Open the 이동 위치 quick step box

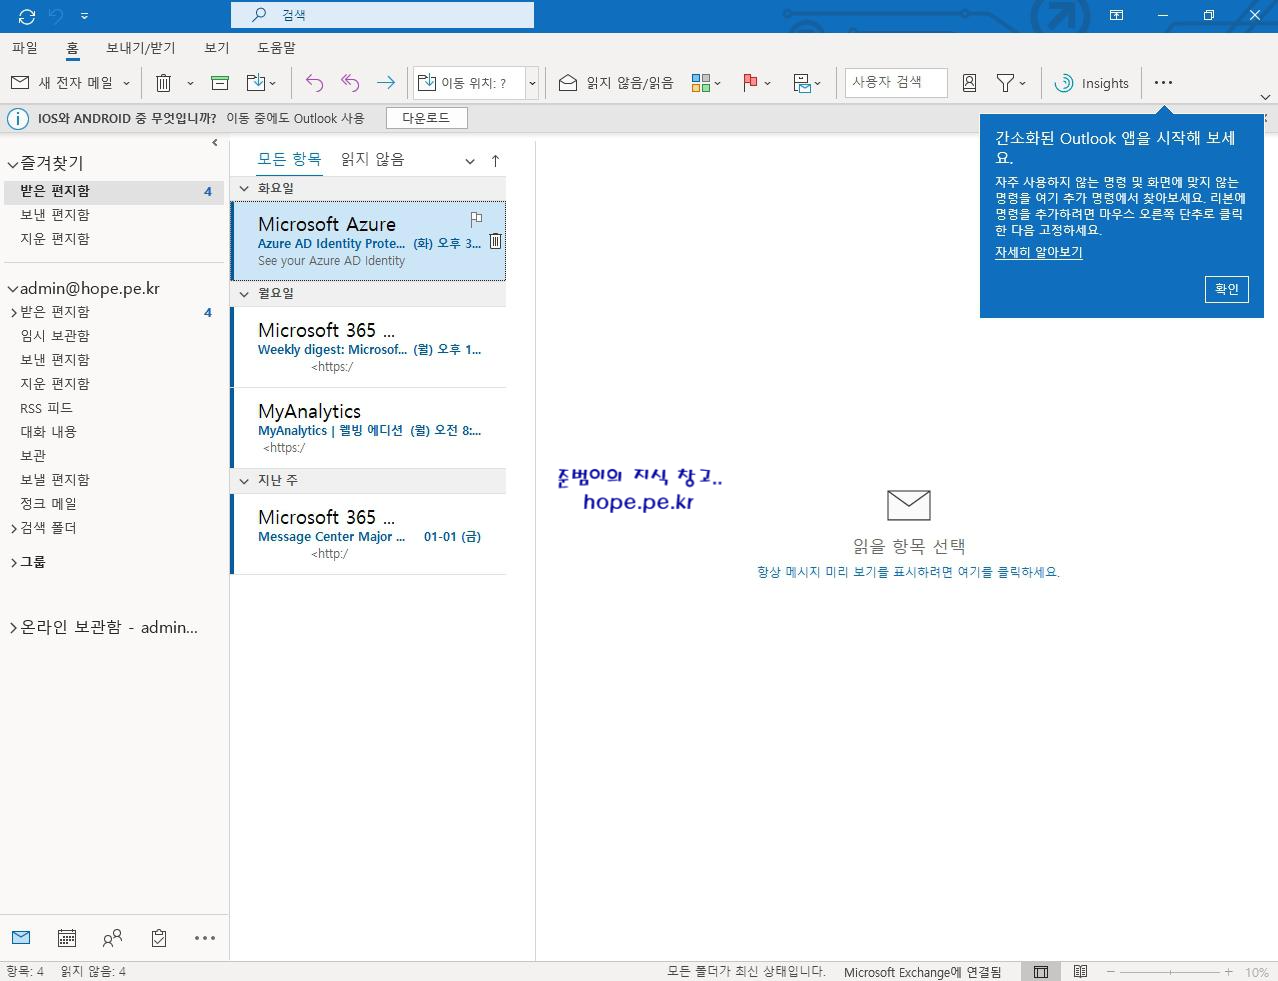tap(468, 83)
